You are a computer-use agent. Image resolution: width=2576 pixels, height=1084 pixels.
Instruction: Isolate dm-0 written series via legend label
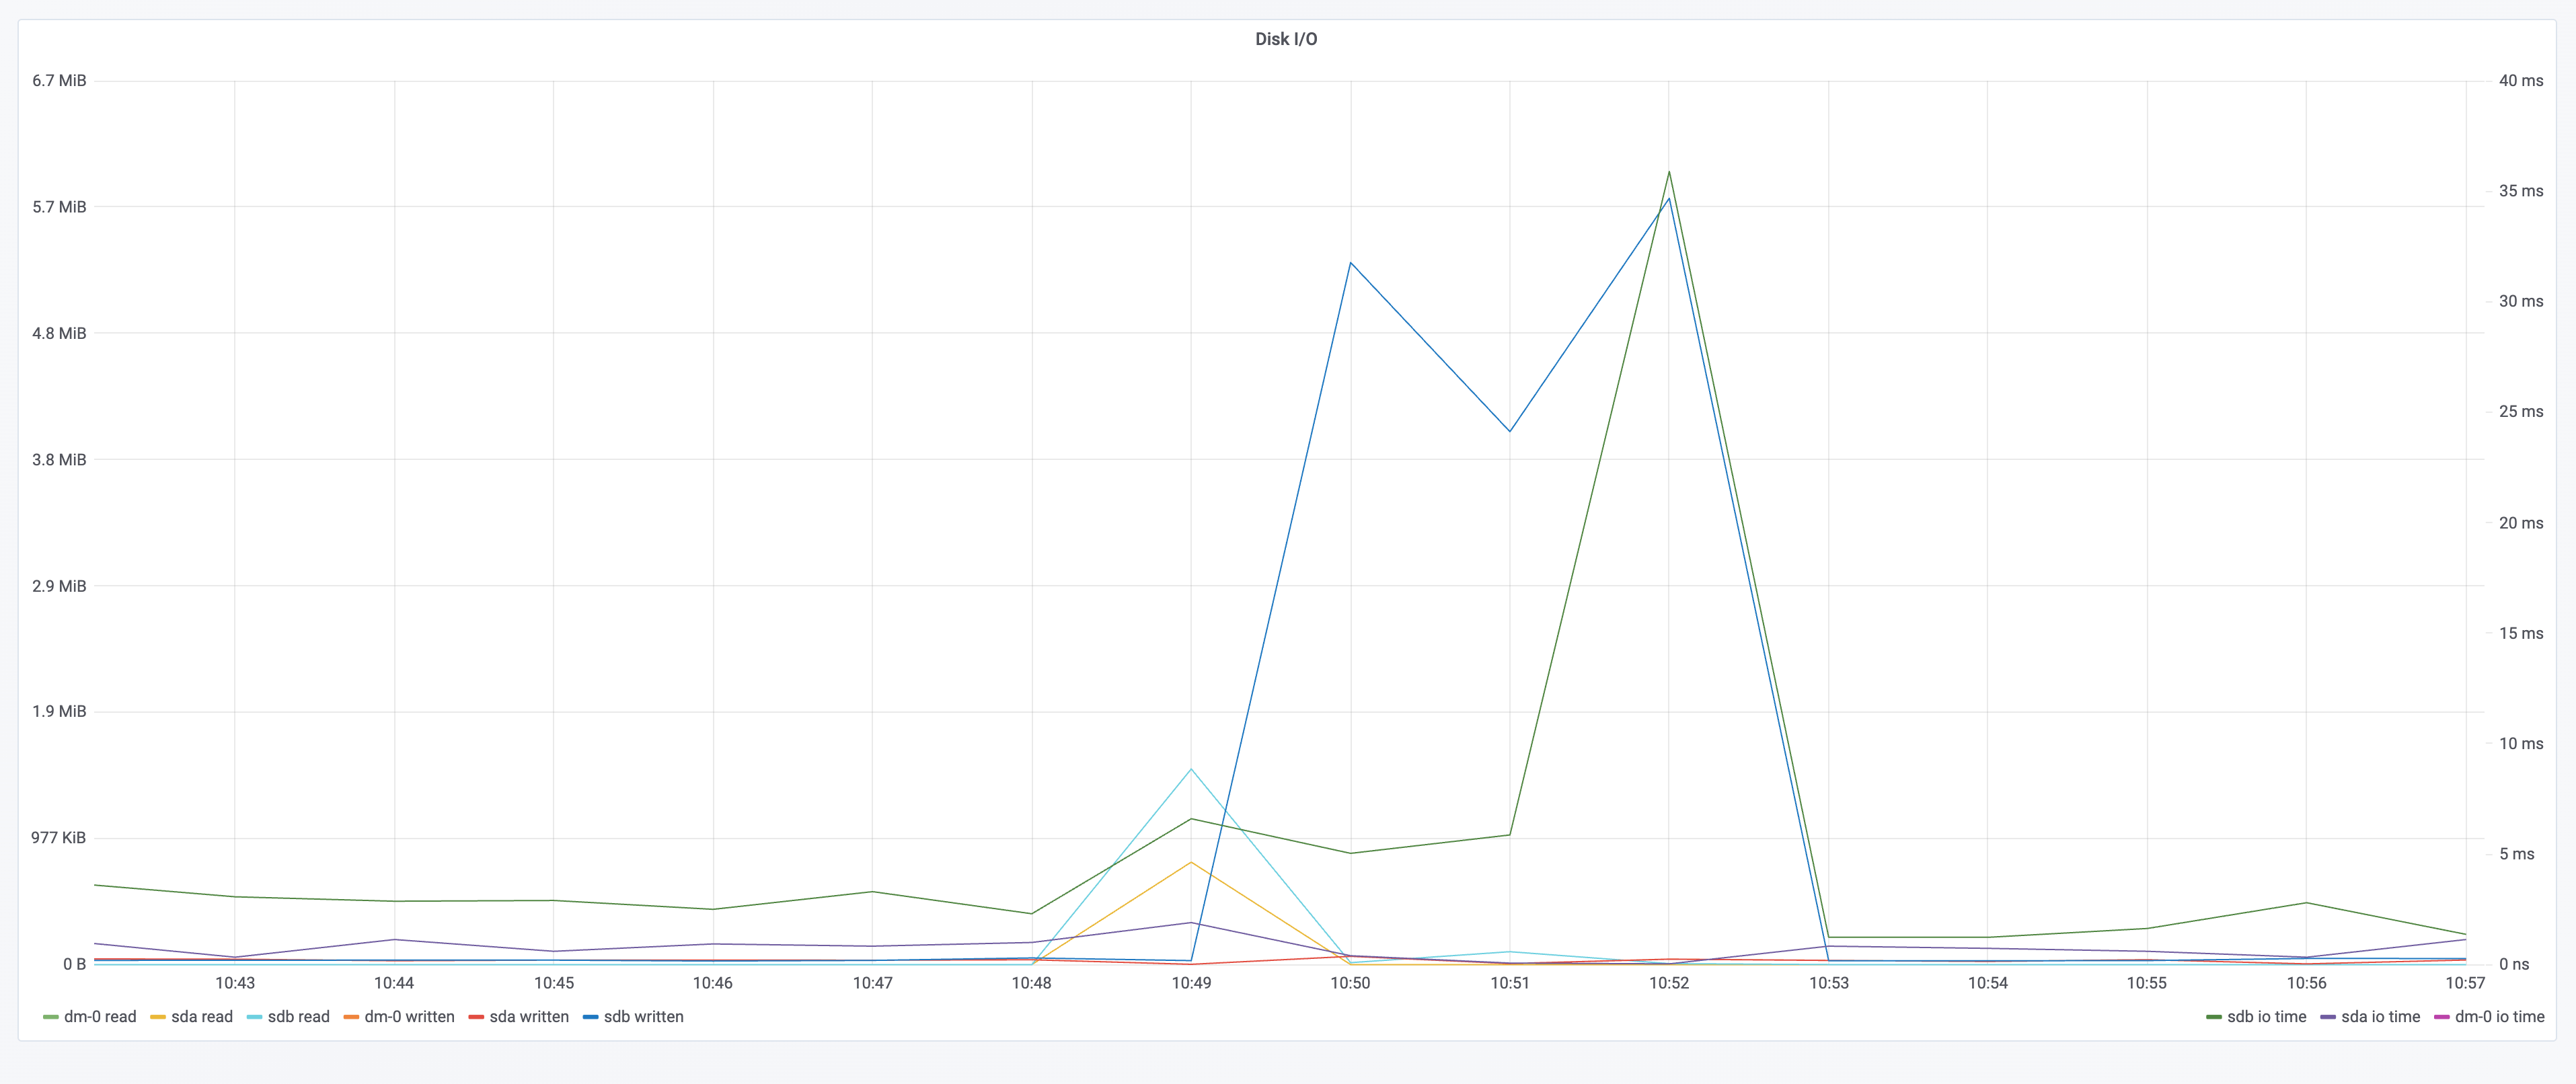tap(409, 1016)
